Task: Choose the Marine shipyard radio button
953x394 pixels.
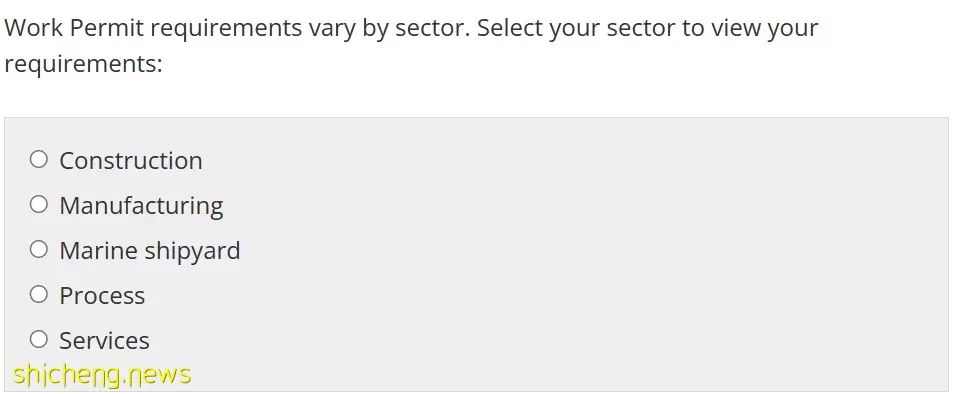Action: tap(39, 250)
